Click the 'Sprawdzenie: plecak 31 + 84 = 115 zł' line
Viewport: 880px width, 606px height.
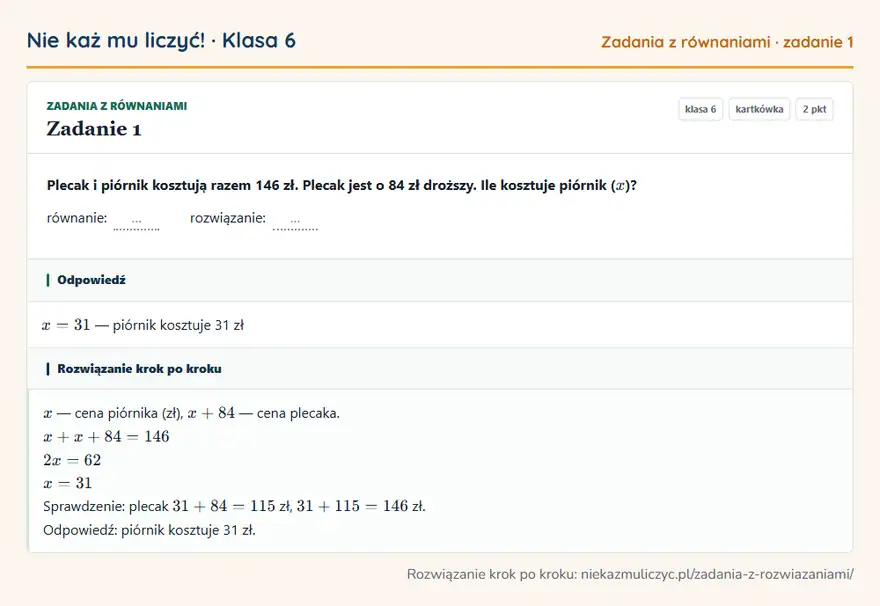point(235,506)
